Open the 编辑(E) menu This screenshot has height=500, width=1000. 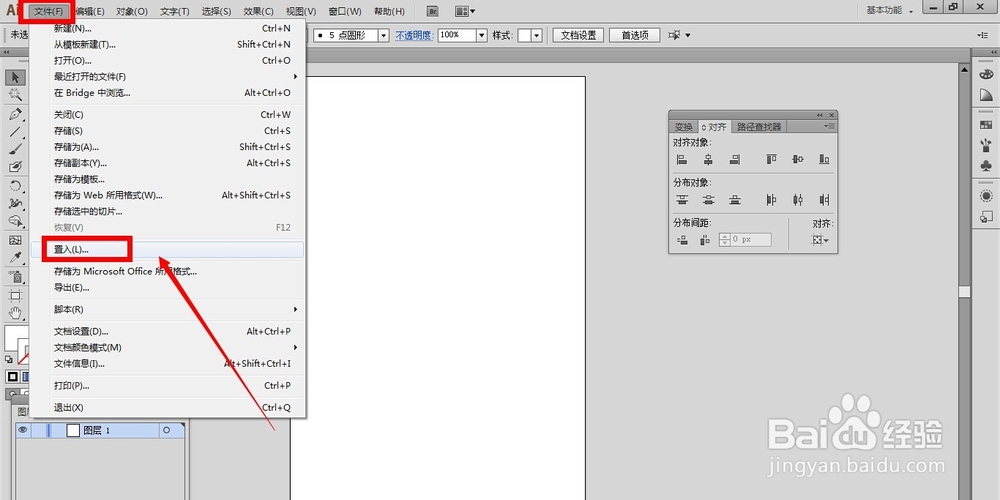[90, 11]
